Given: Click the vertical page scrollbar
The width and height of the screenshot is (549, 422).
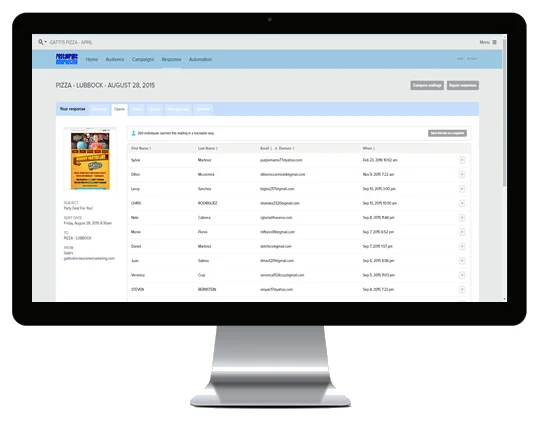Looking at the screenshot, I should pos(504,112).
